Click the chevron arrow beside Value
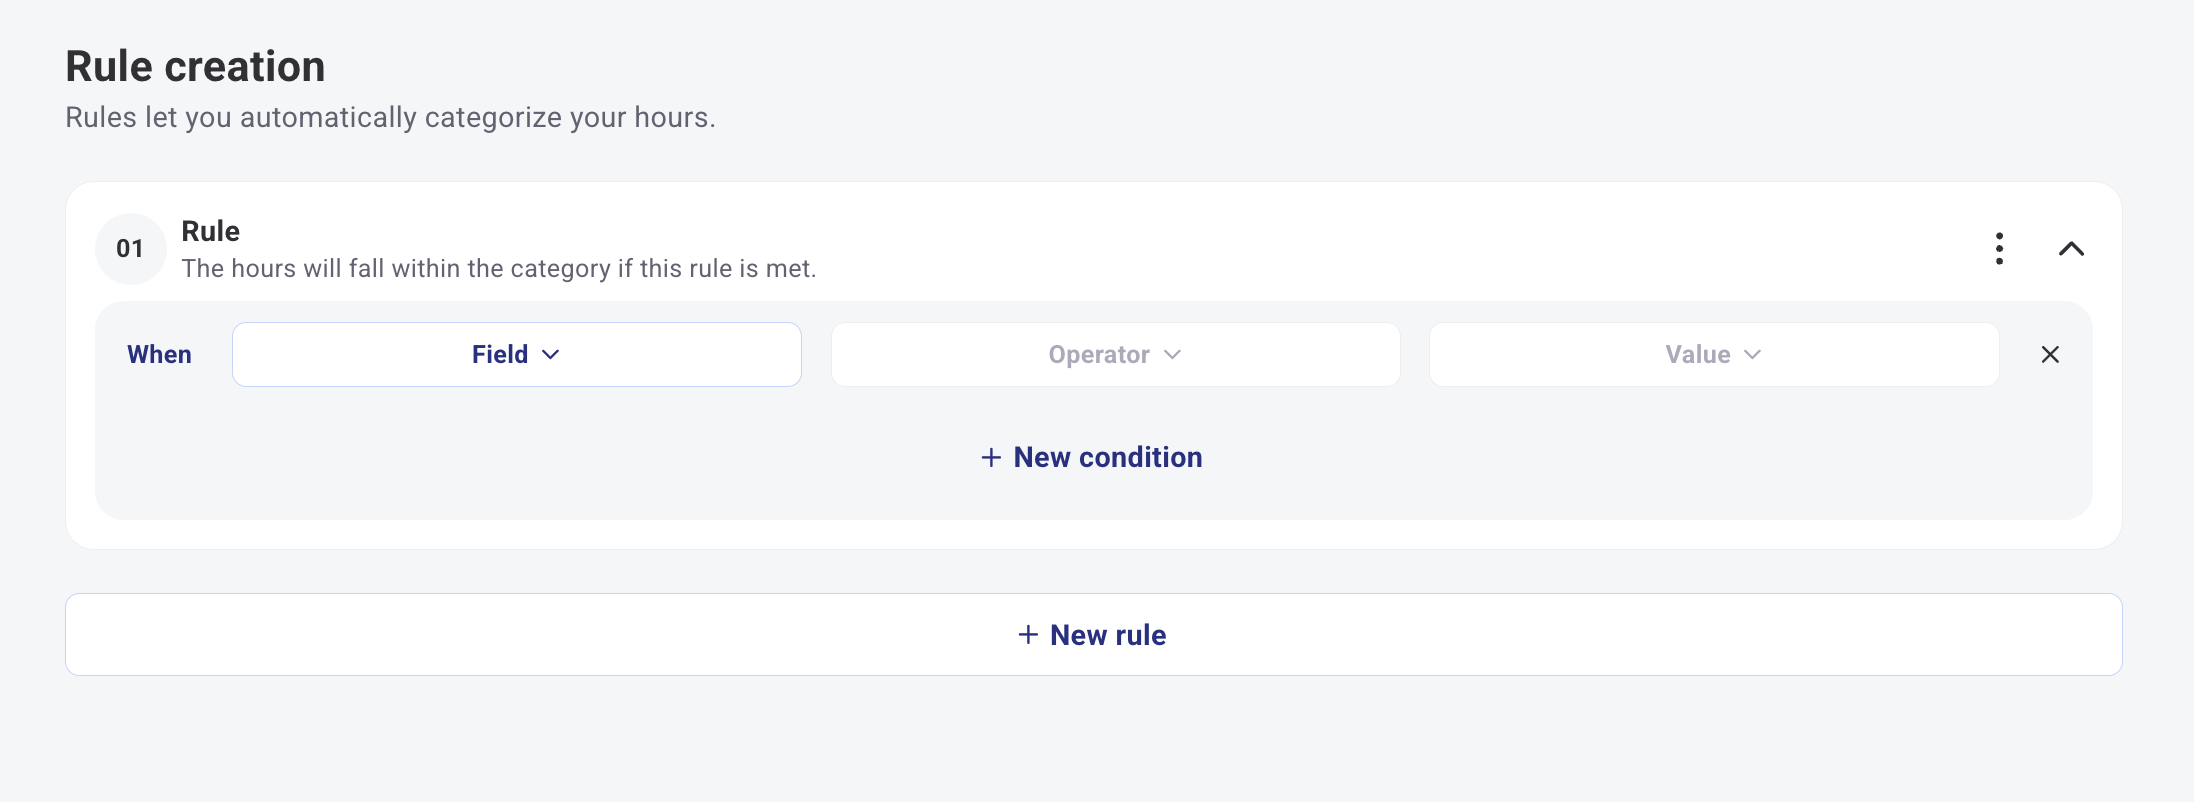This screenshot has height=802, width=2194. click(x=1752, y=354)
